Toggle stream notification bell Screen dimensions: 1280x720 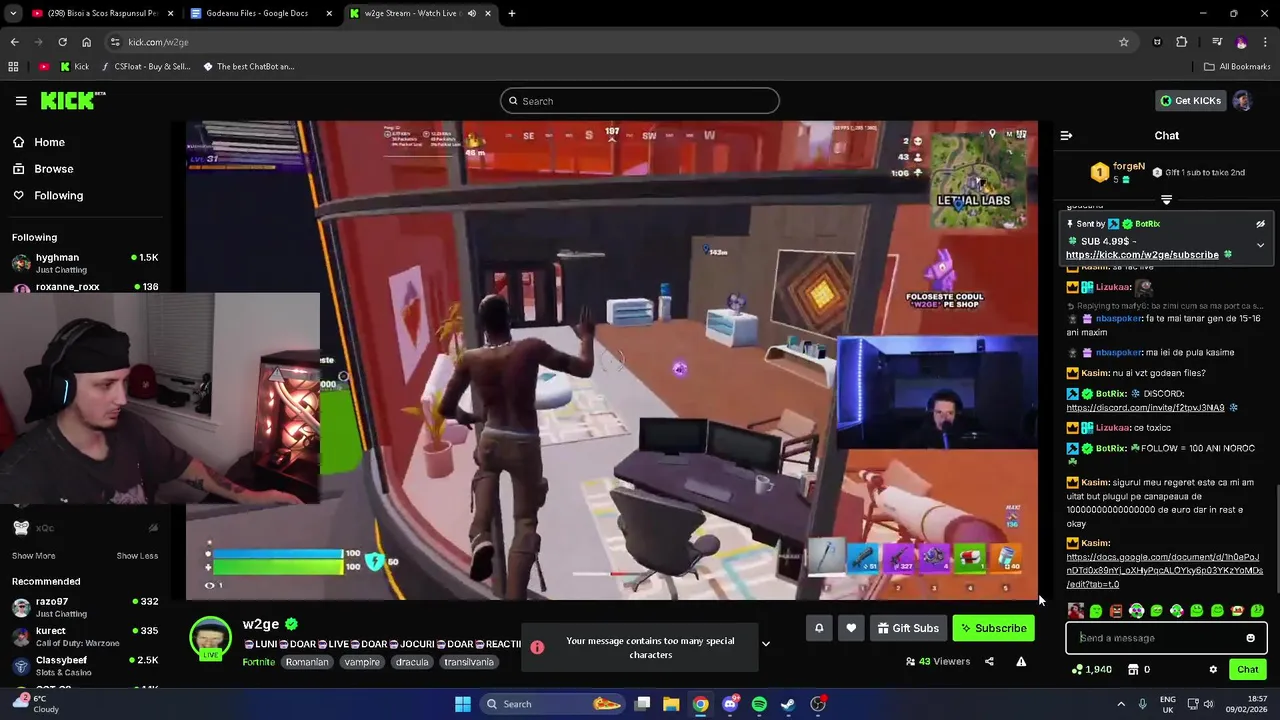[819, 628]
